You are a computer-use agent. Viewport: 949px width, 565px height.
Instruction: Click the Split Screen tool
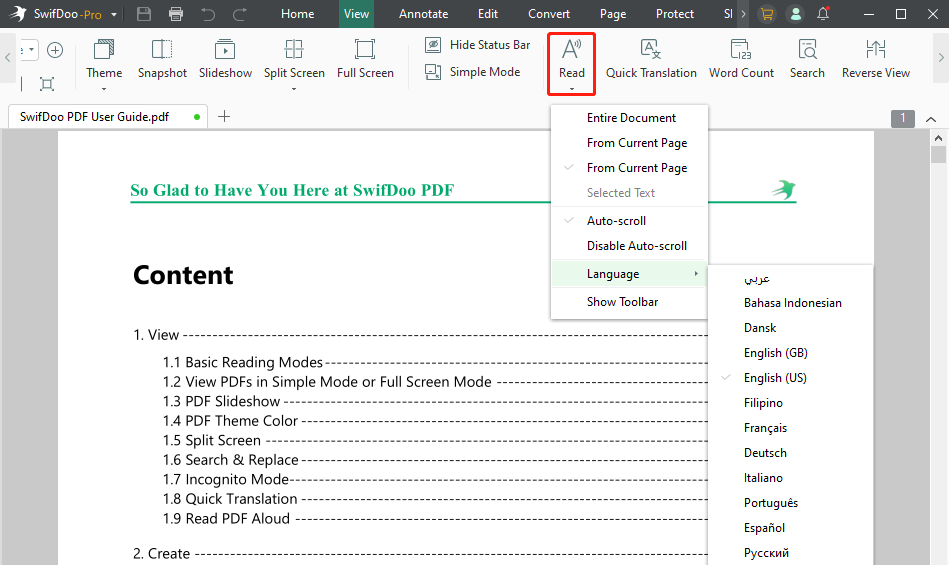294,60
